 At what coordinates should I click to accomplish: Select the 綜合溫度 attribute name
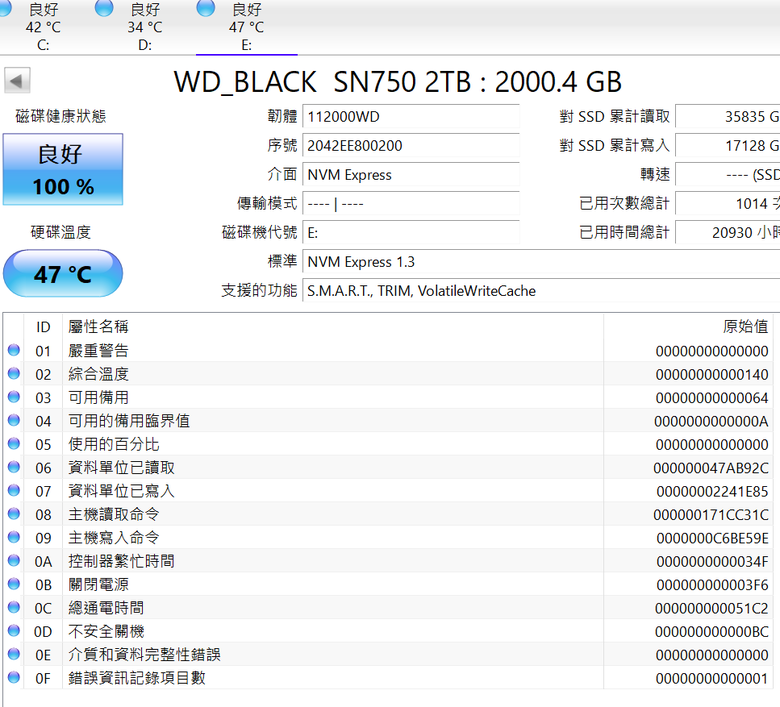pos(98,374)
